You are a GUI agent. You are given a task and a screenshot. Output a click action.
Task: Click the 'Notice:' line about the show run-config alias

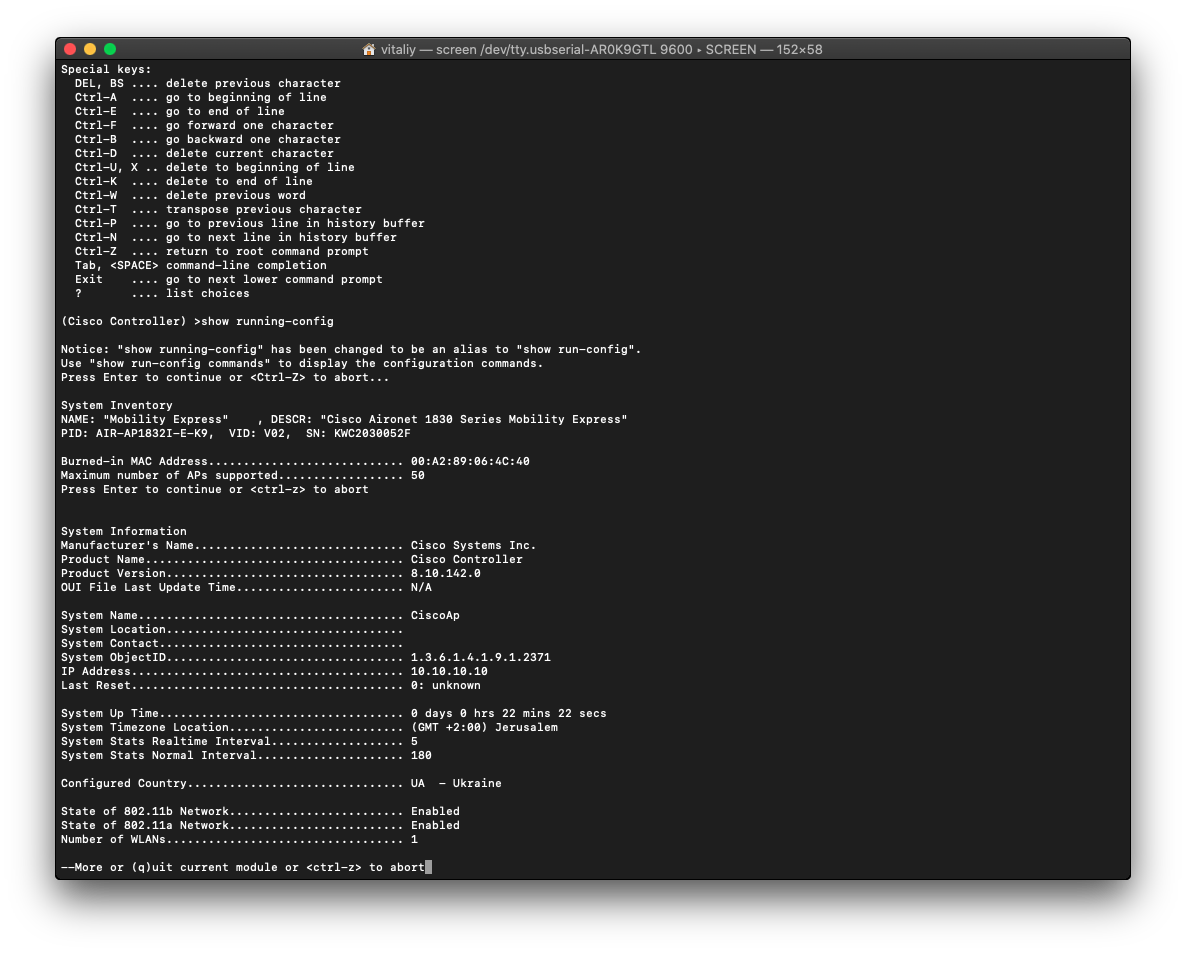tap(351, 349)
